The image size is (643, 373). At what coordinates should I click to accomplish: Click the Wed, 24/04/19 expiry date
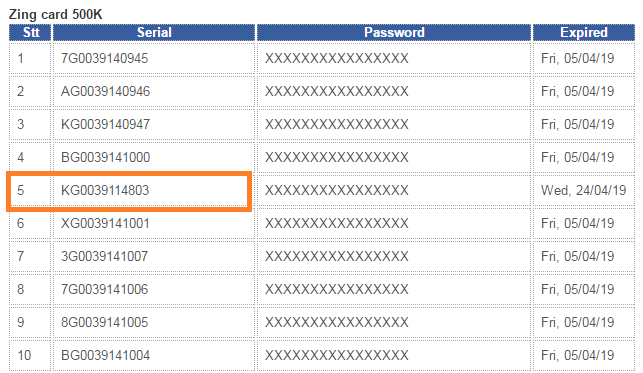coord(583,190)
